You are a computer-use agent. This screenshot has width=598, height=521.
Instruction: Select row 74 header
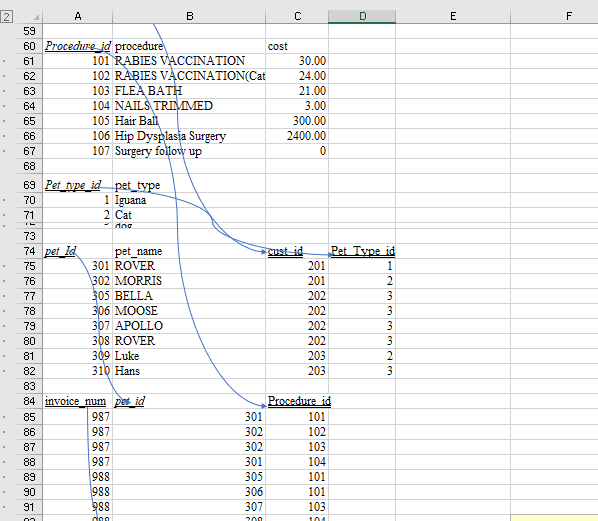click(x=29, y=251)
